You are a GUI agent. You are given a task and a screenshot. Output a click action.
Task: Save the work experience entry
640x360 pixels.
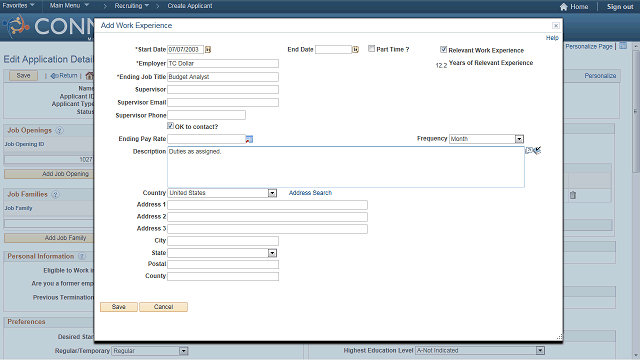(x=119, y=307)
